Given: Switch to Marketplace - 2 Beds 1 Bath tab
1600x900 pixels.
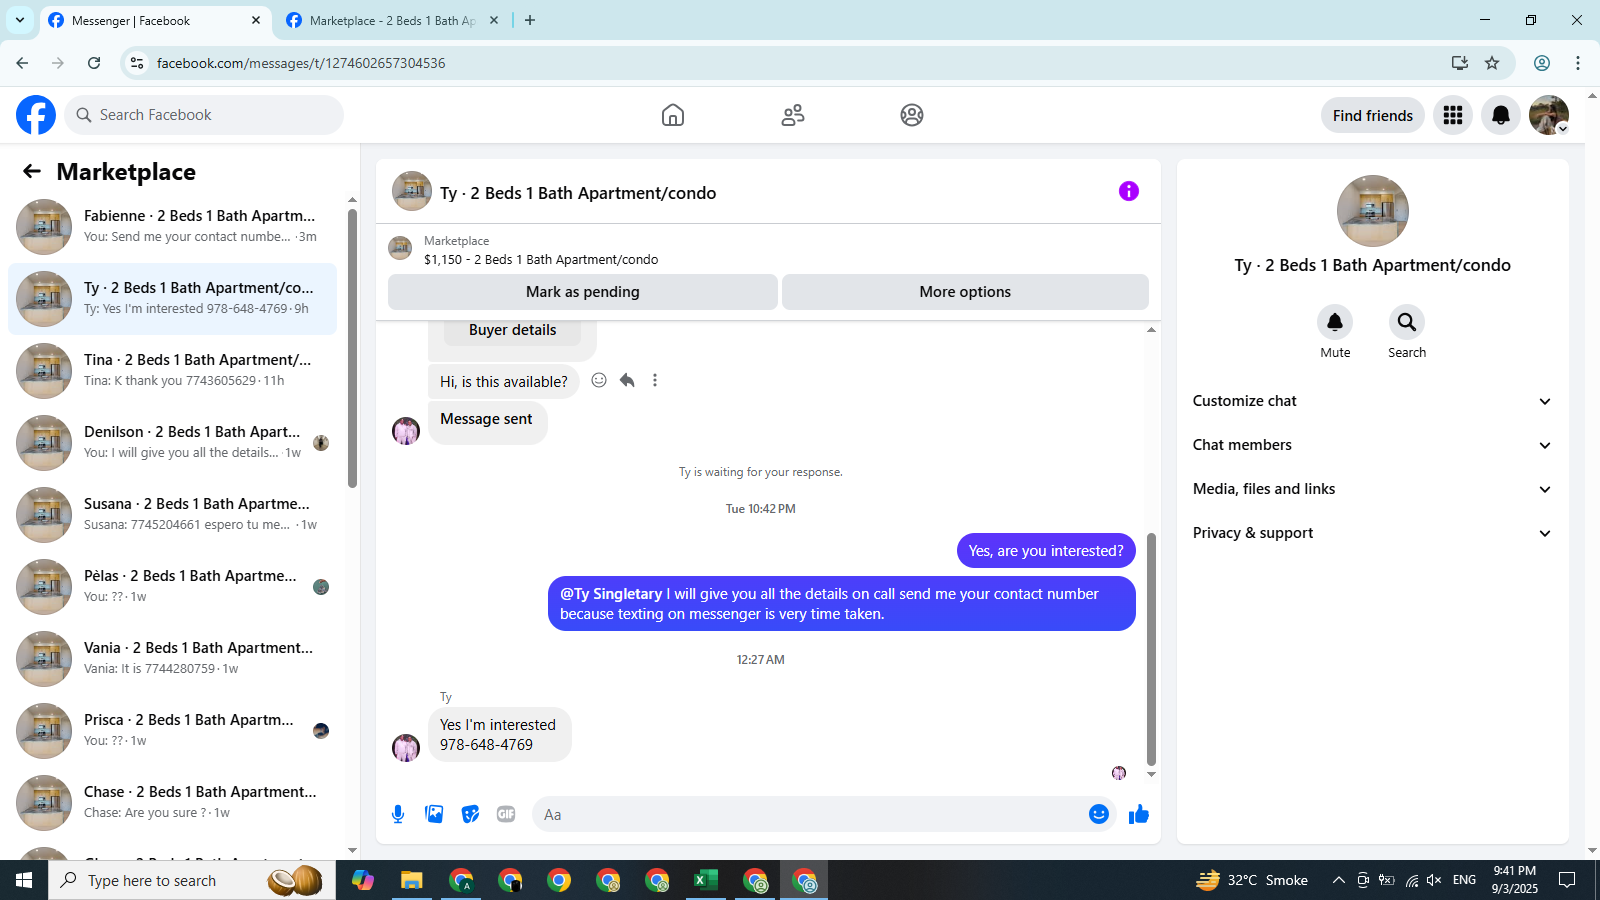Looking at the screenshot, I should tap(392, 20).
